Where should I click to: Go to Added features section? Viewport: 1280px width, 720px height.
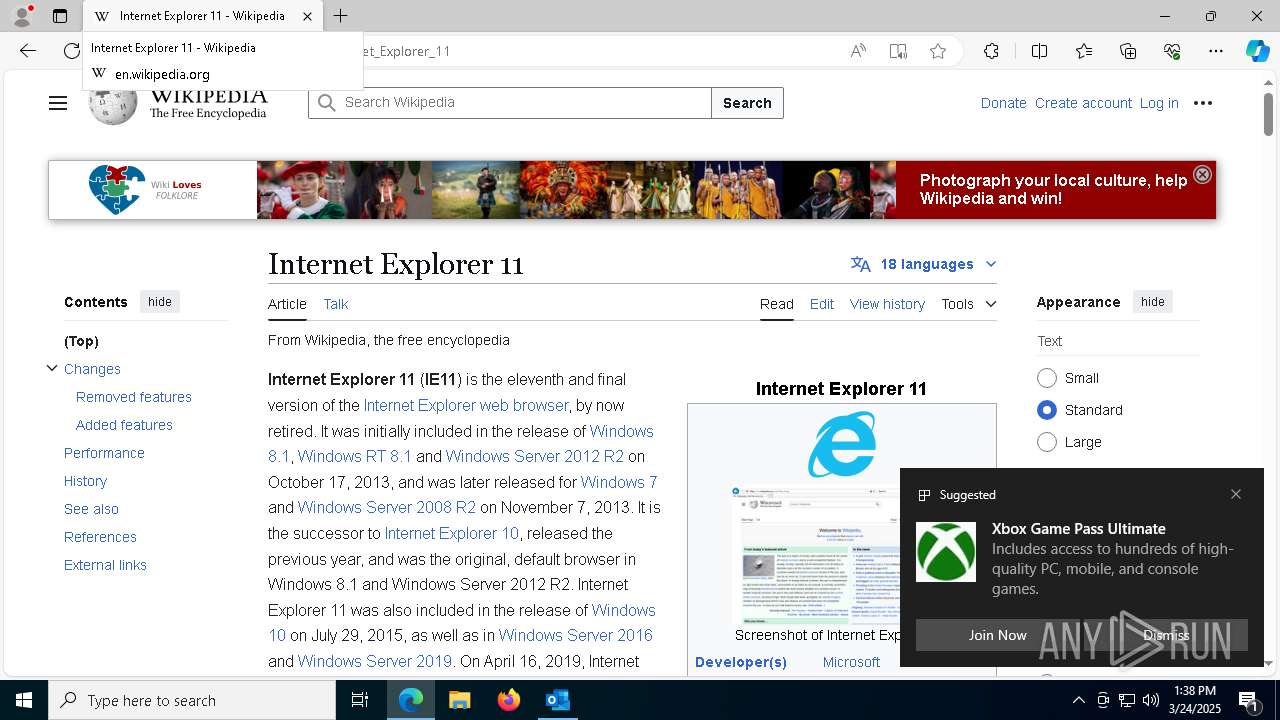click(124, 425)
